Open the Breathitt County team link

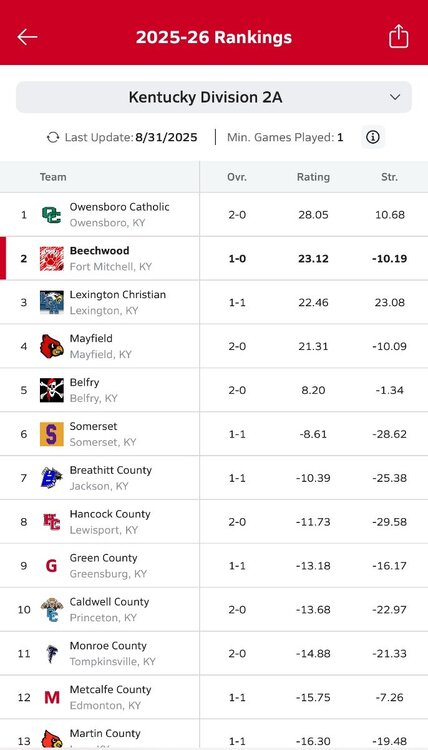(x=110, y=470)
